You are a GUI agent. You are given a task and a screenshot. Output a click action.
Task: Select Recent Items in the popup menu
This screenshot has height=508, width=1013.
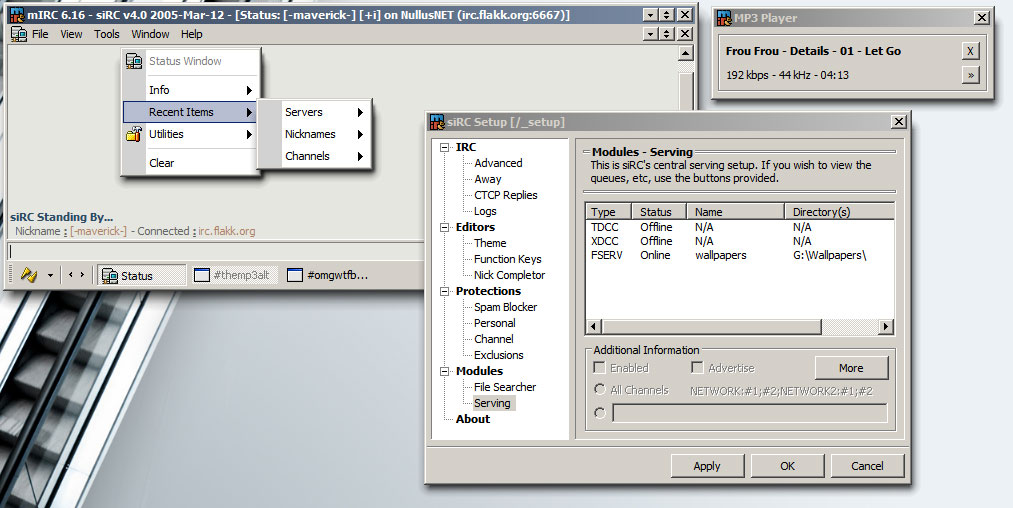pos(189,112)
